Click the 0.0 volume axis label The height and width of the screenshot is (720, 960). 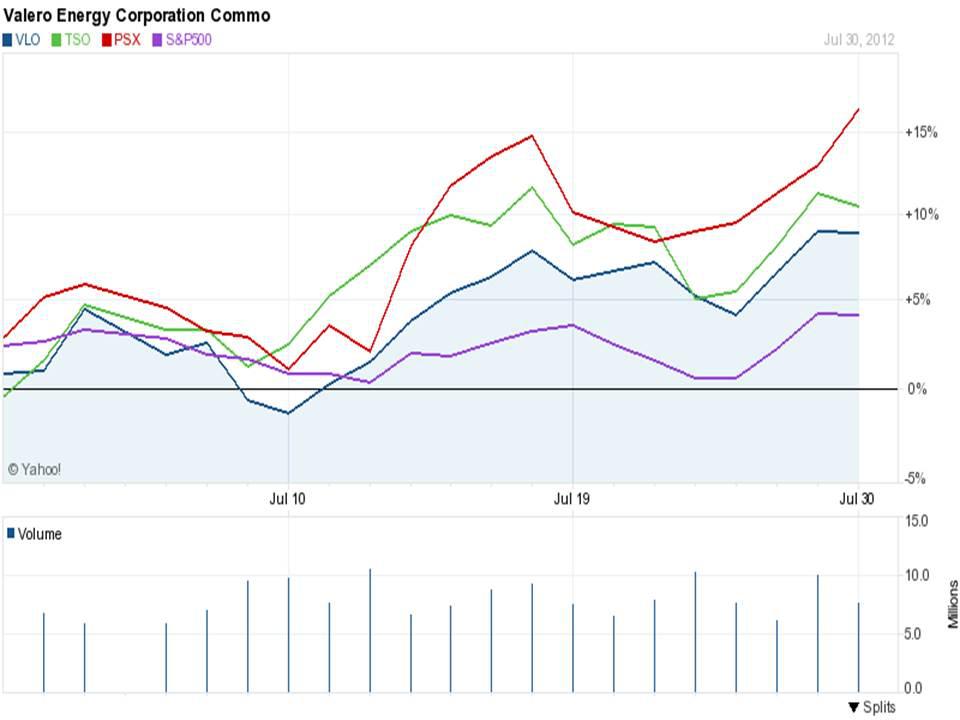(x=913, y=688)
